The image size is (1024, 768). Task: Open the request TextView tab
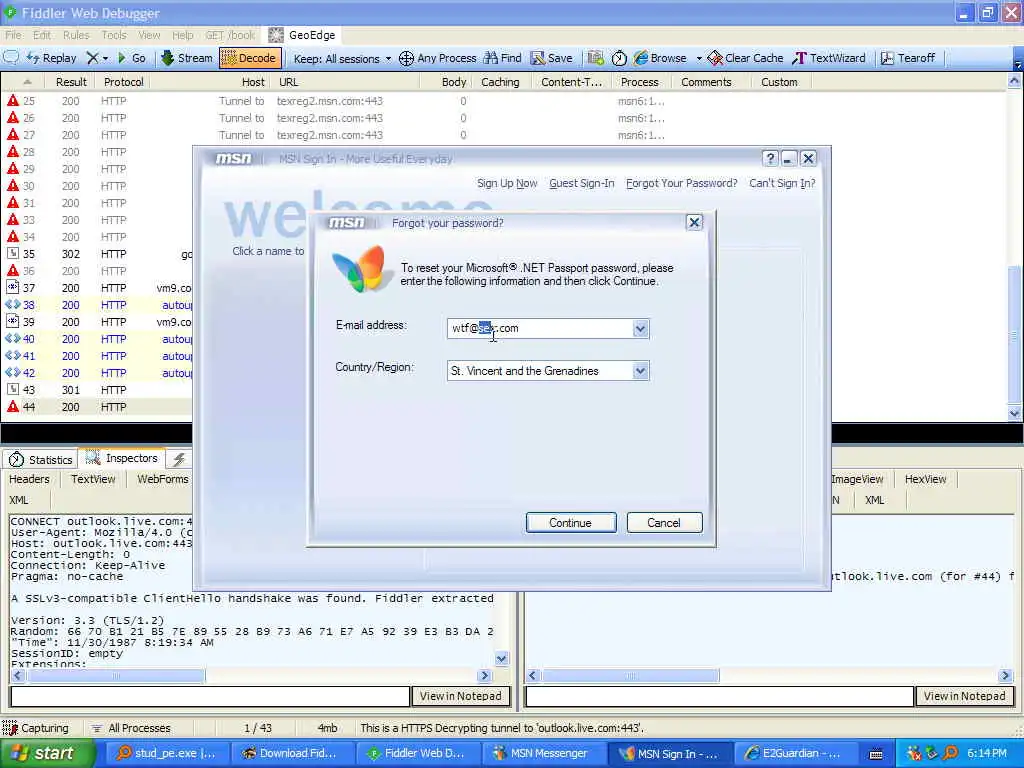click(x=93, y=479)
